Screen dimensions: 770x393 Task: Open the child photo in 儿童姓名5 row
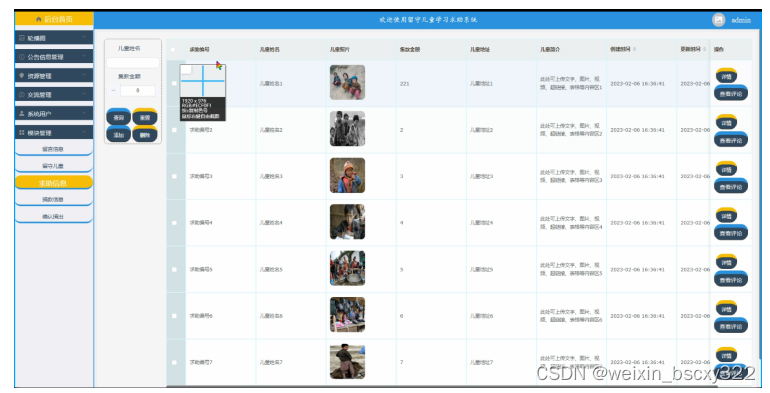(x=347, y=268)
